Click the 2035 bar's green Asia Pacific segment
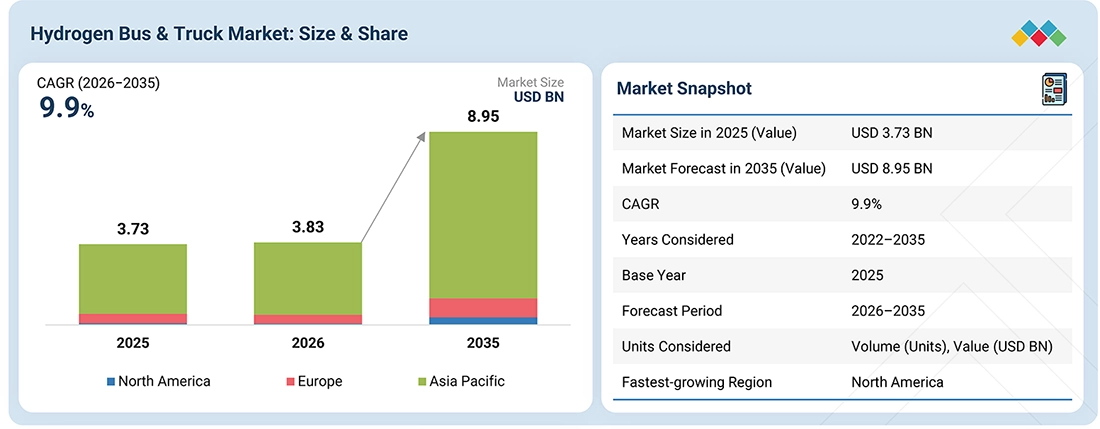This screenshot has height=429, width=1100. tap(483, 215)
